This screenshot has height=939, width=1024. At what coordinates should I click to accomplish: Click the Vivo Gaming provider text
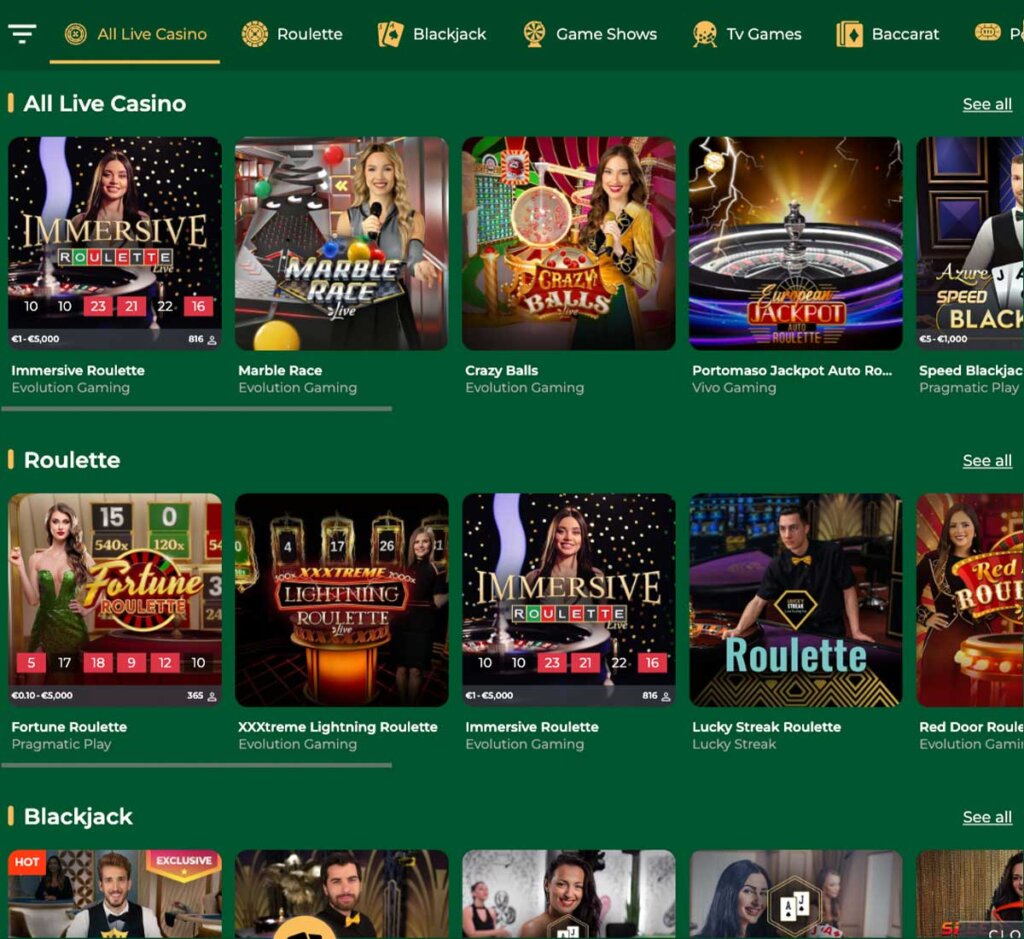tap(734, 388)
